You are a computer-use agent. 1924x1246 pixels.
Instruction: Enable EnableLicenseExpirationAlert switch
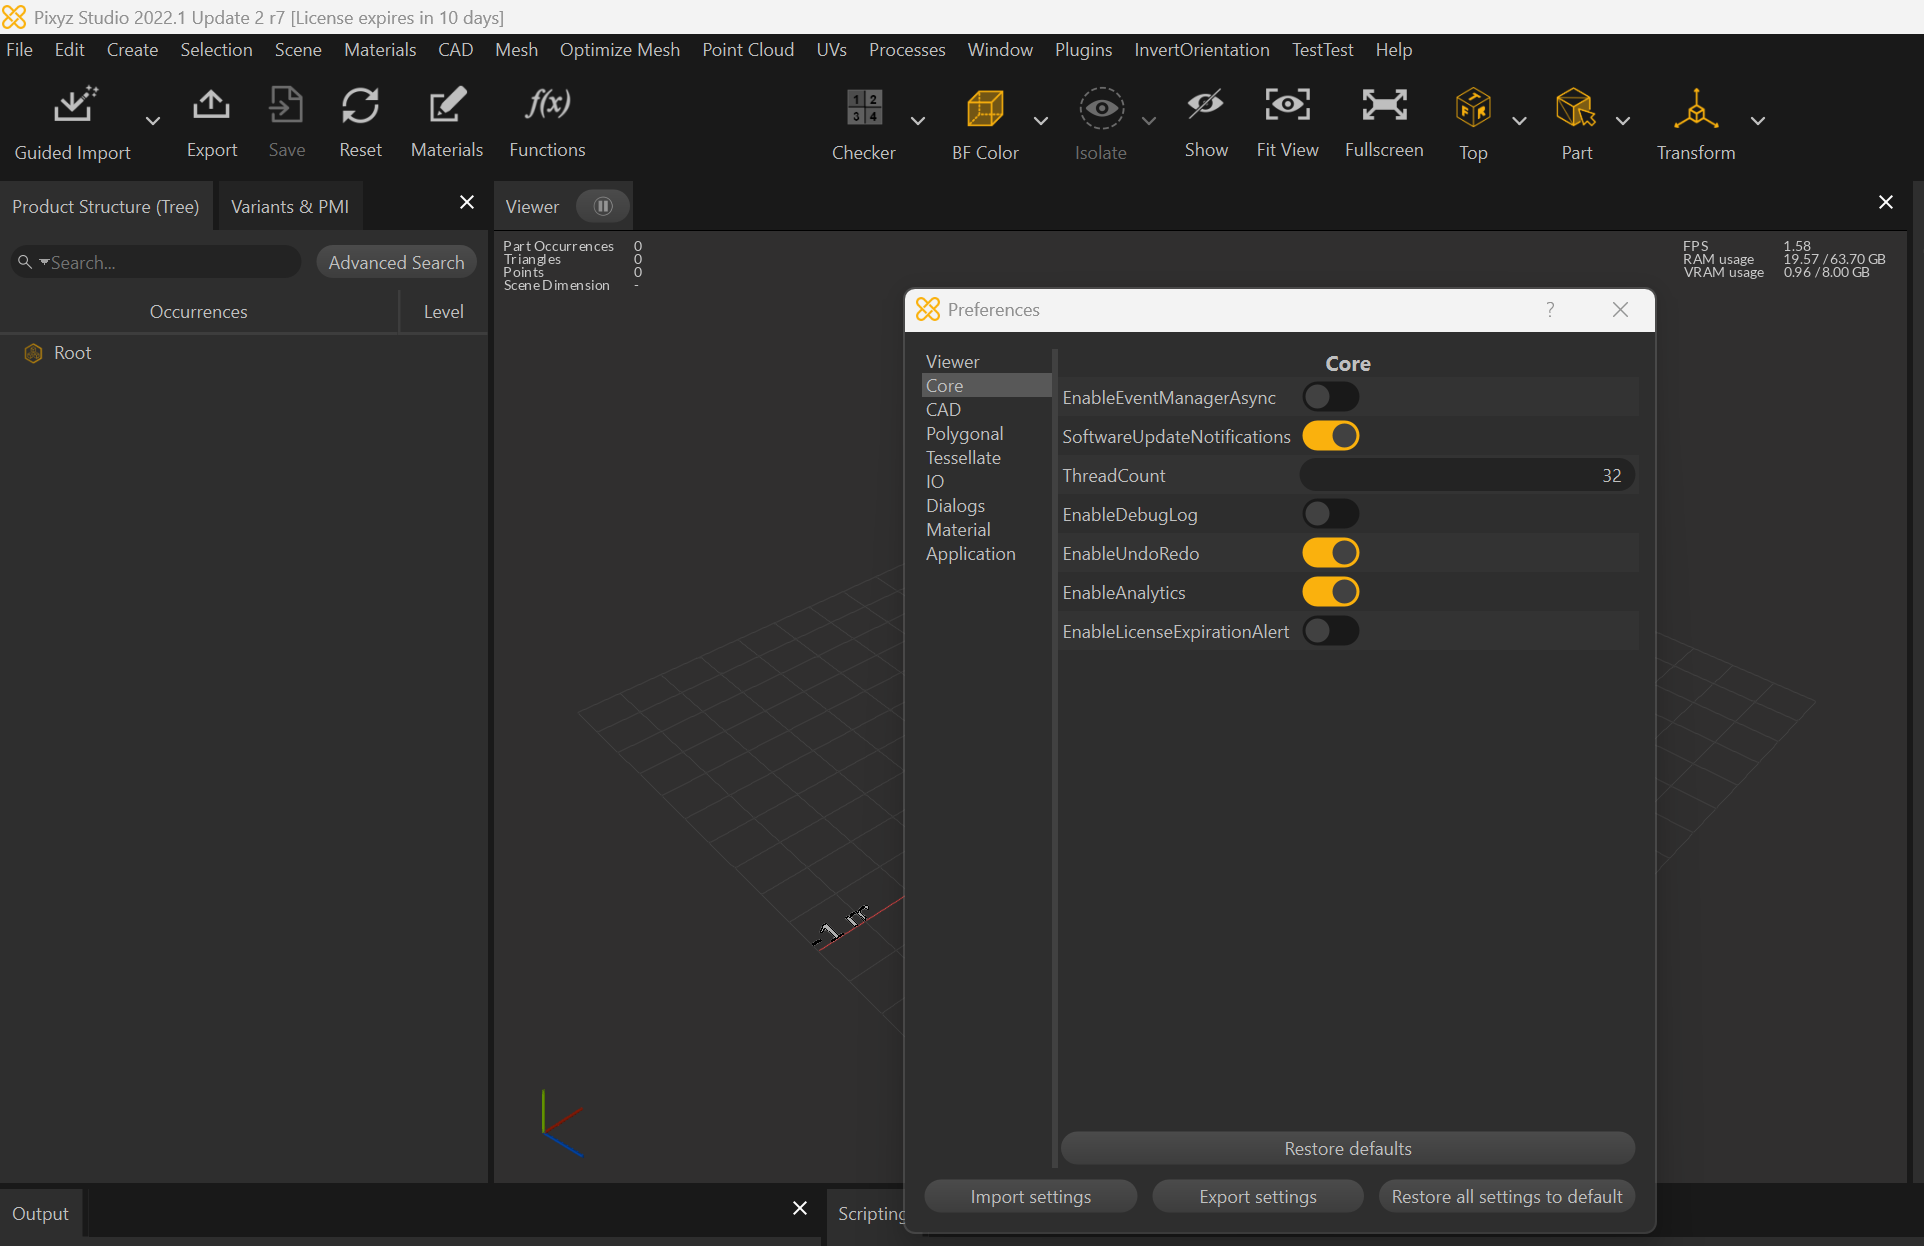pyautogui.click(x=1331, y=631)
